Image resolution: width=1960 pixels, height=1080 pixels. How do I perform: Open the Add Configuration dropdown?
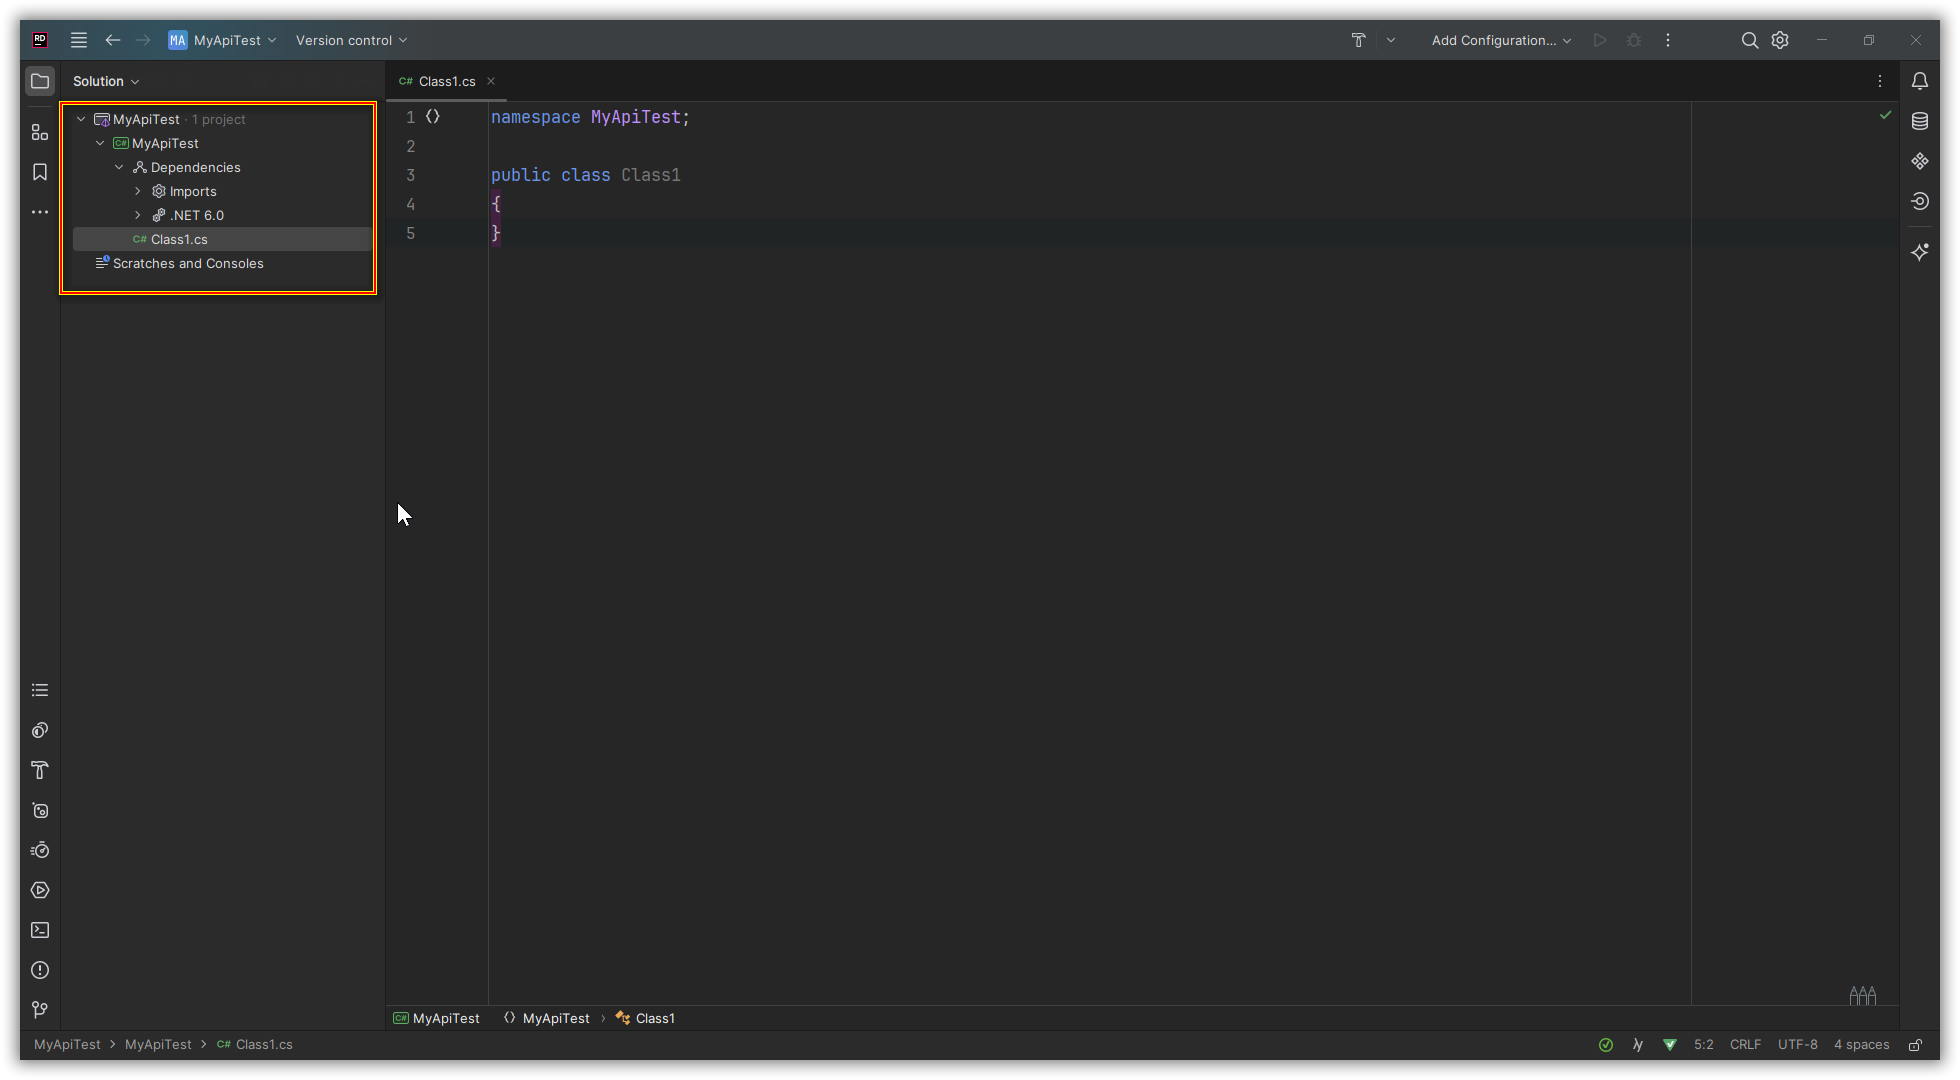point(1501,40)
